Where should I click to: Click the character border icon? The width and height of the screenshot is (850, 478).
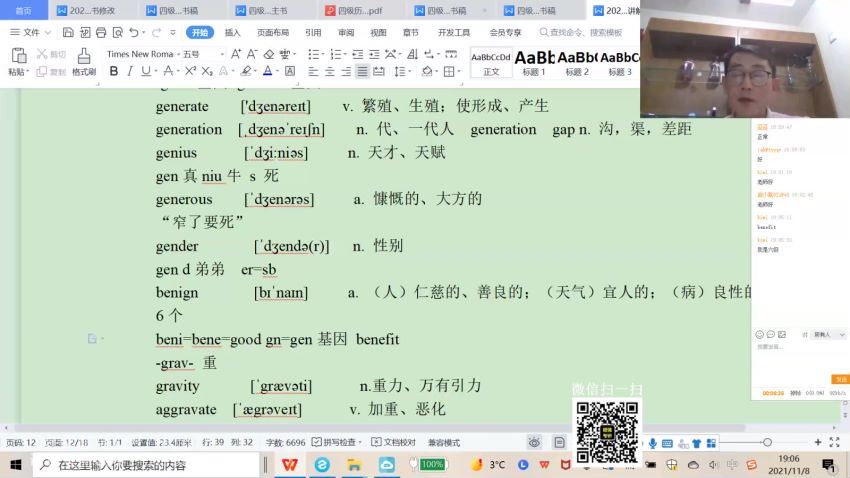coord(290,71)
